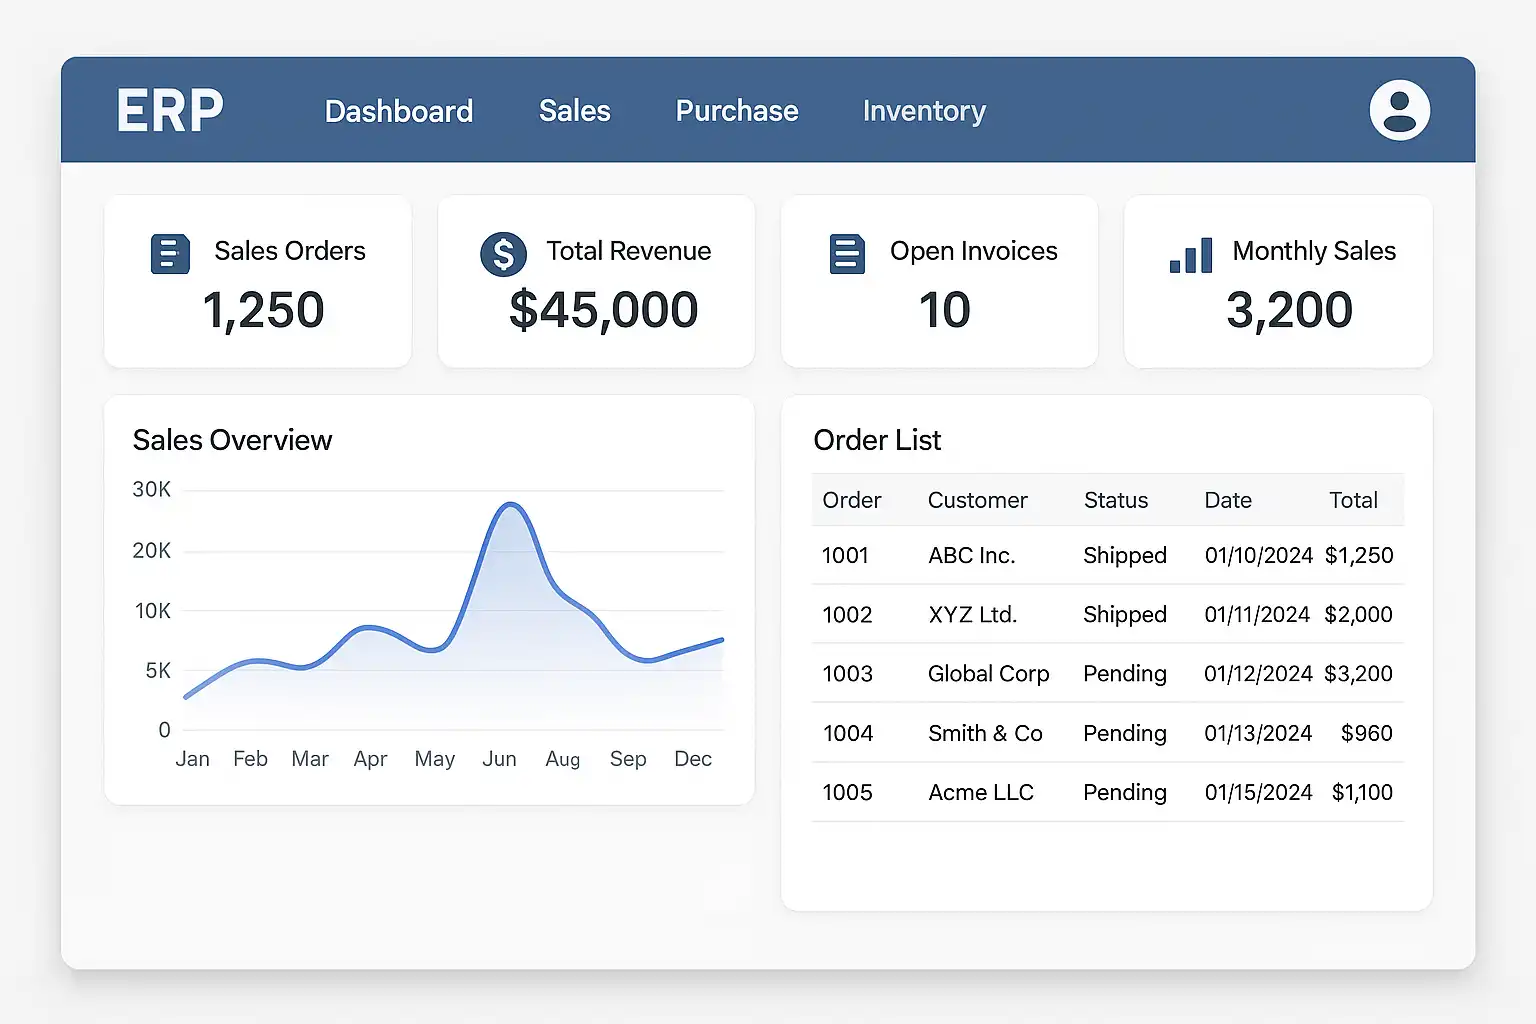This screenshot has width=1536, height=1024.
Task: Open the Dashboard menu item
Action: click(399, 111)
